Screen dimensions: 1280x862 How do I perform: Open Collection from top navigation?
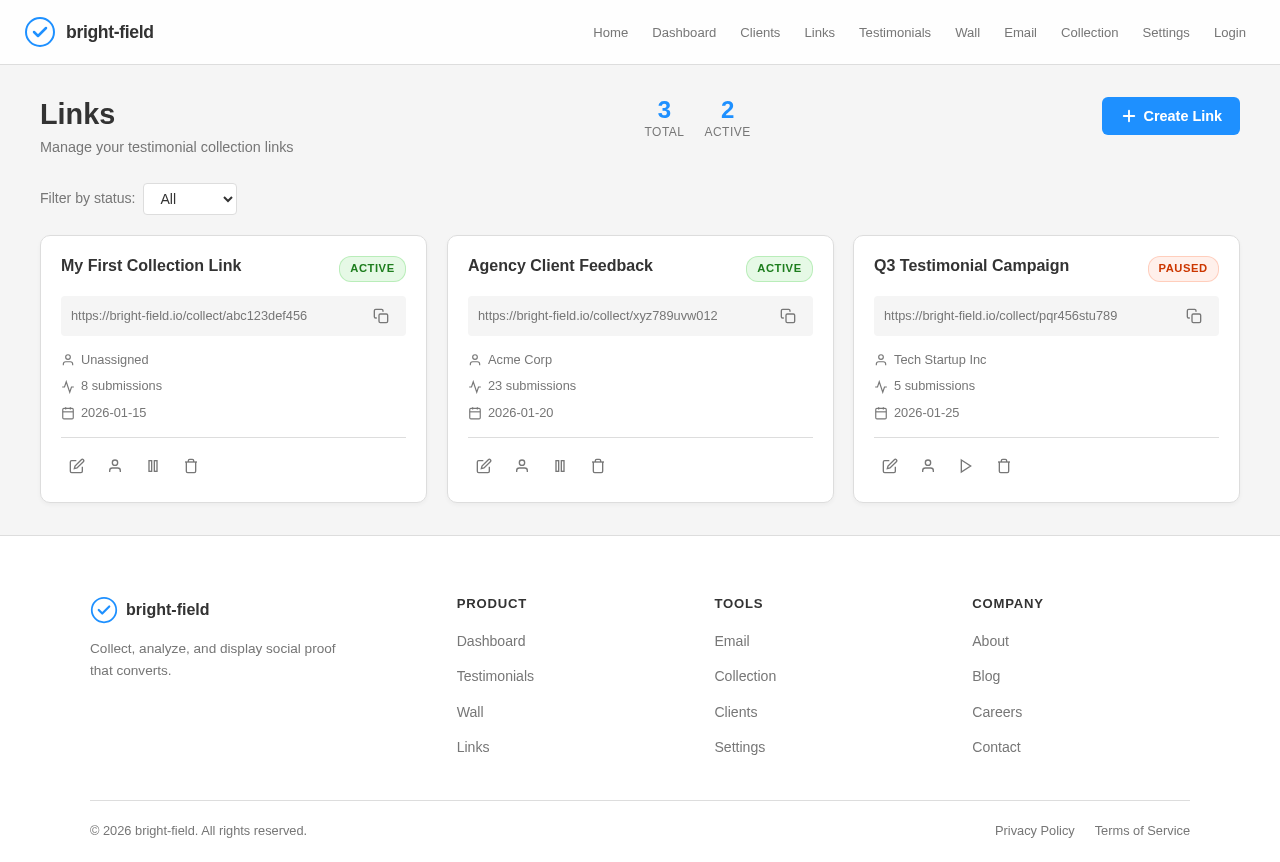click(1090, 32)
